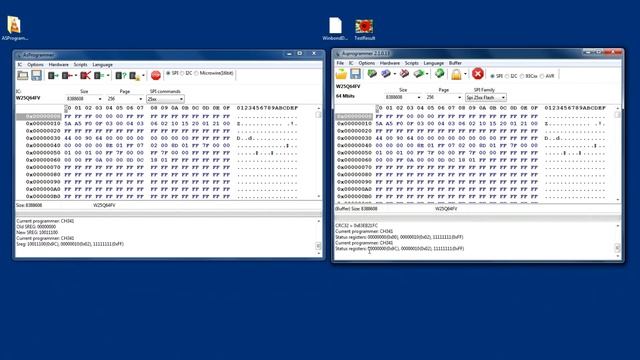
Task: Open the AsProgram desktop shortcut icon
Action: [15, 28]
